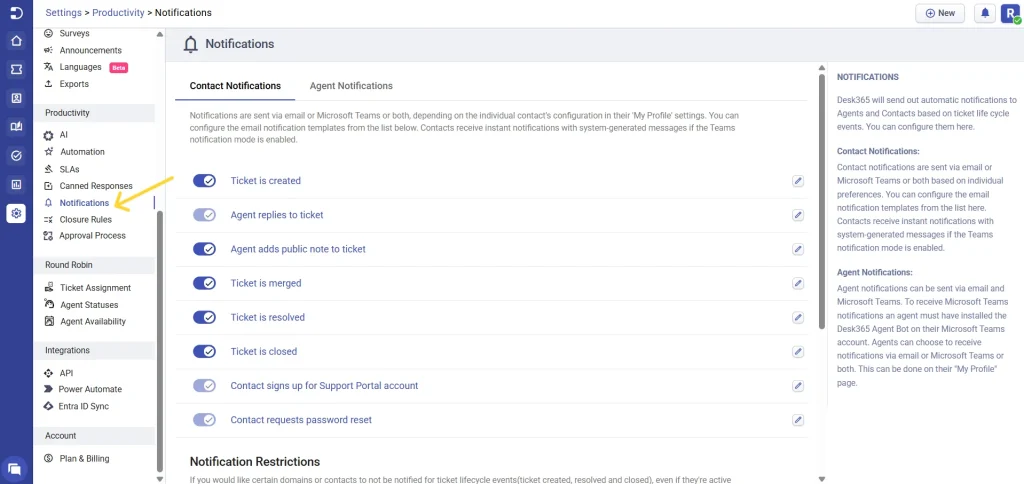
Task: Open Announcements in the settings sidebar
Action: click(x=90, y=50)
